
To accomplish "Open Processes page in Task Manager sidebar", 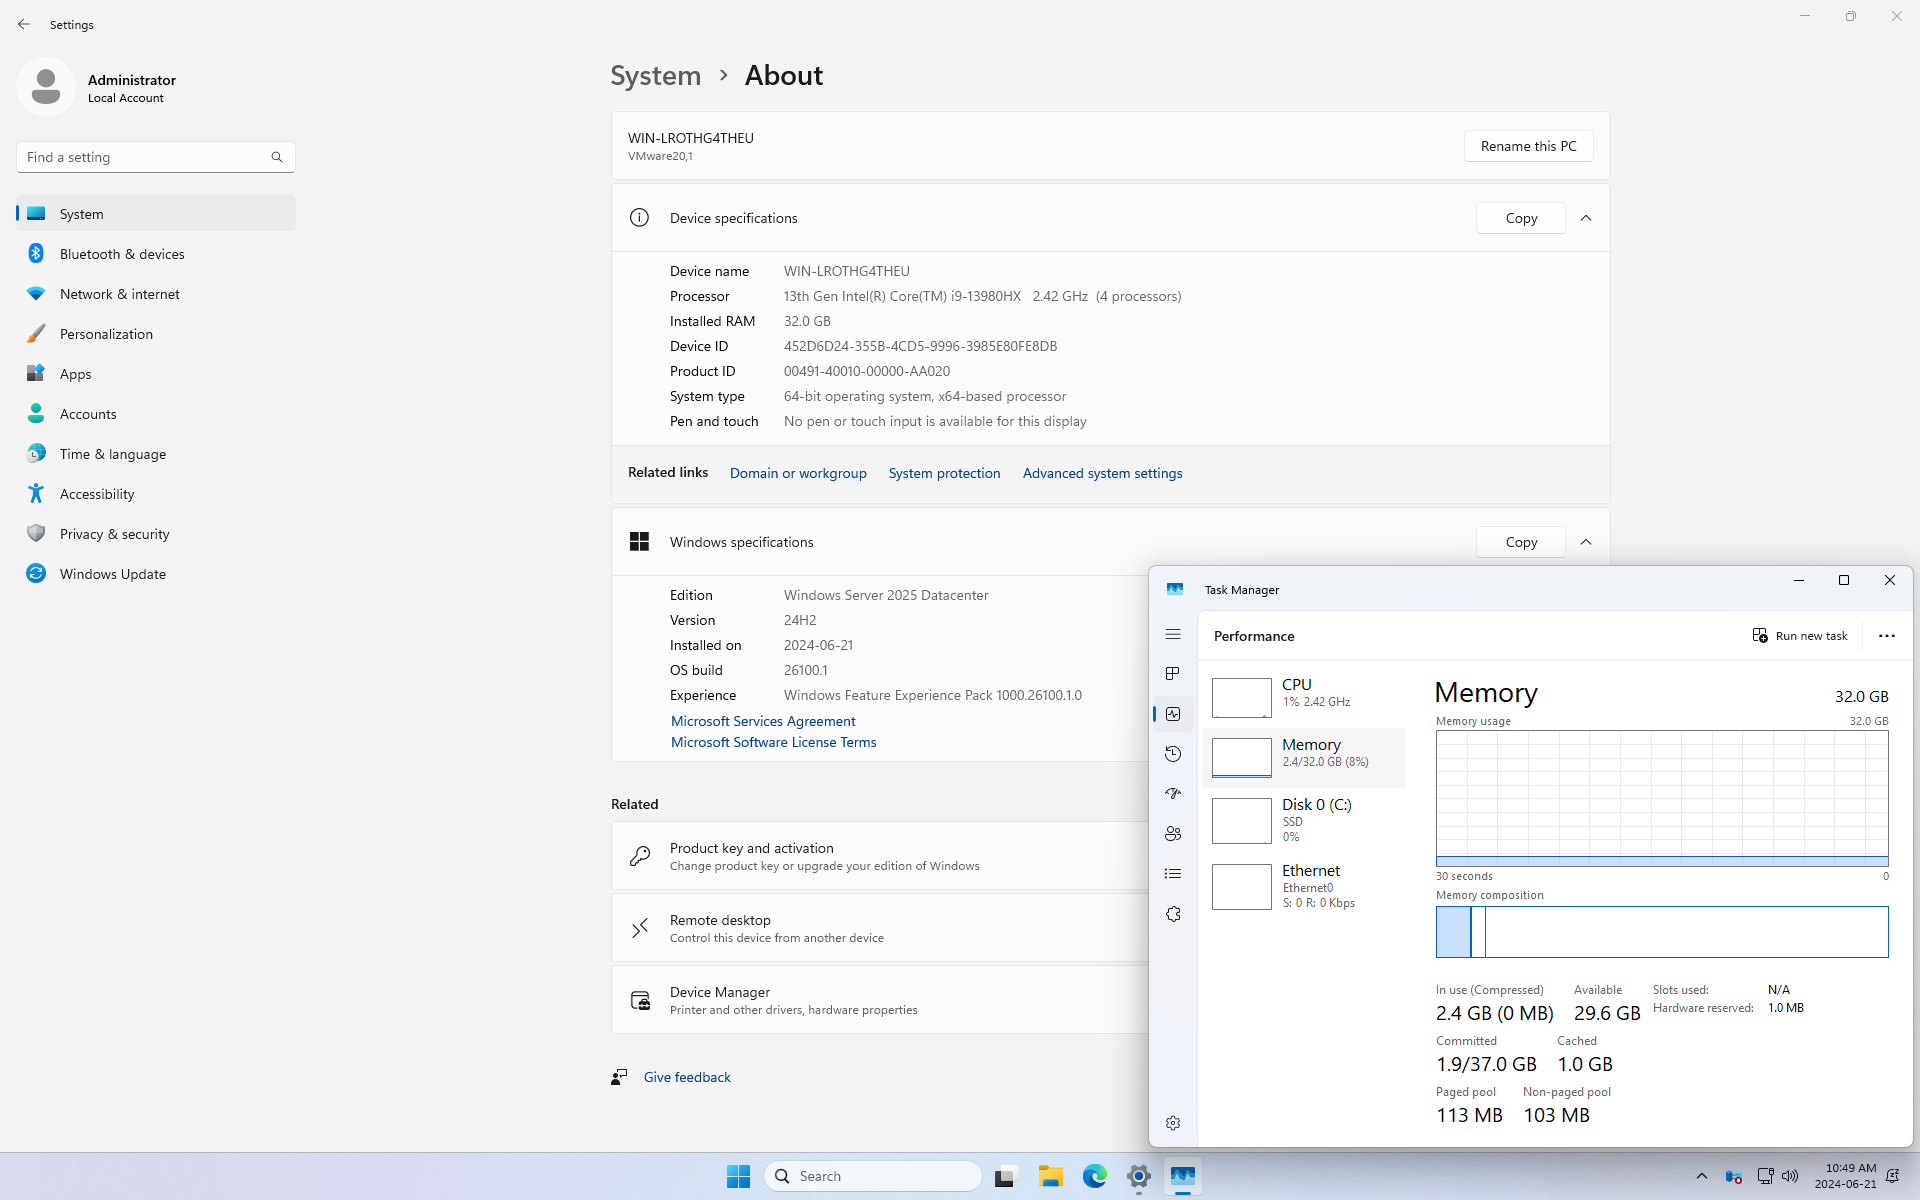I will [x=1173, y=674].
